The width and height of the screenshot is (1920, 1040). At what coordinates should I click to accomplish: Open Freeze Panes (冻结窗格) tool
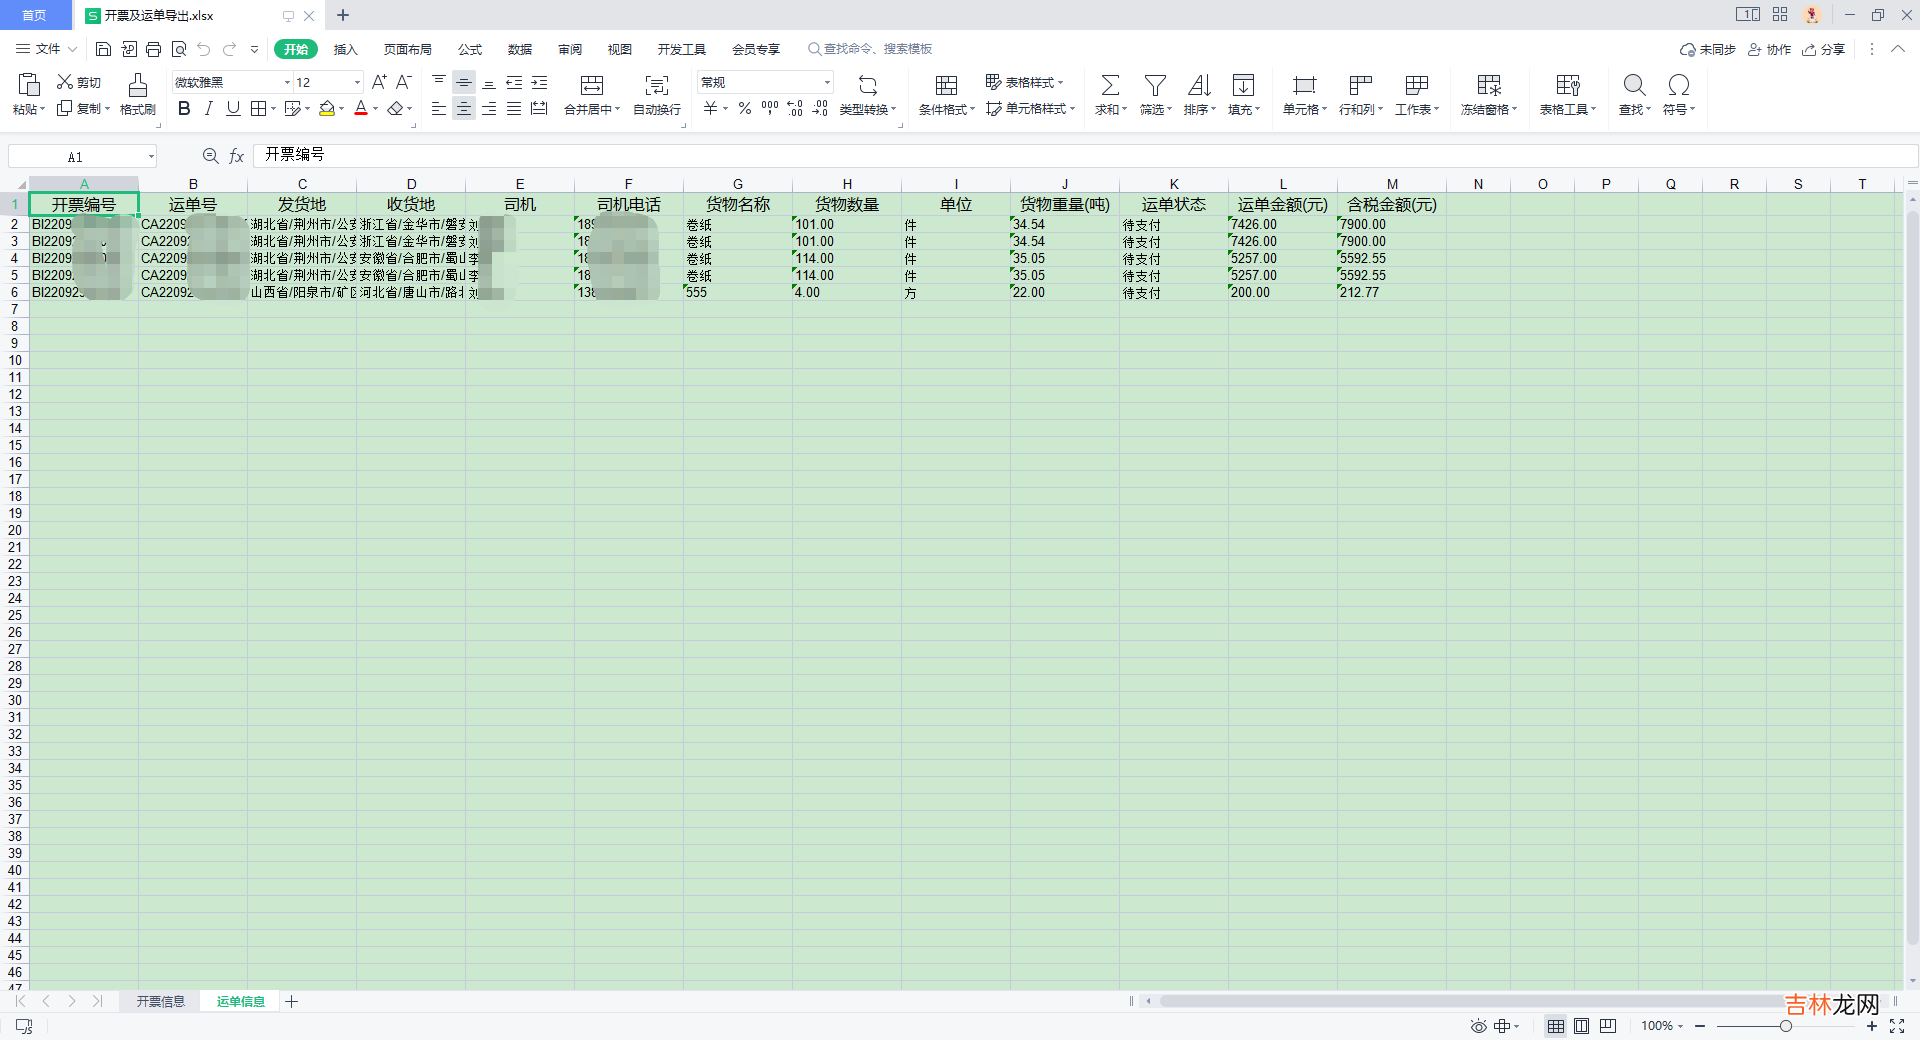click(1489, 86)
